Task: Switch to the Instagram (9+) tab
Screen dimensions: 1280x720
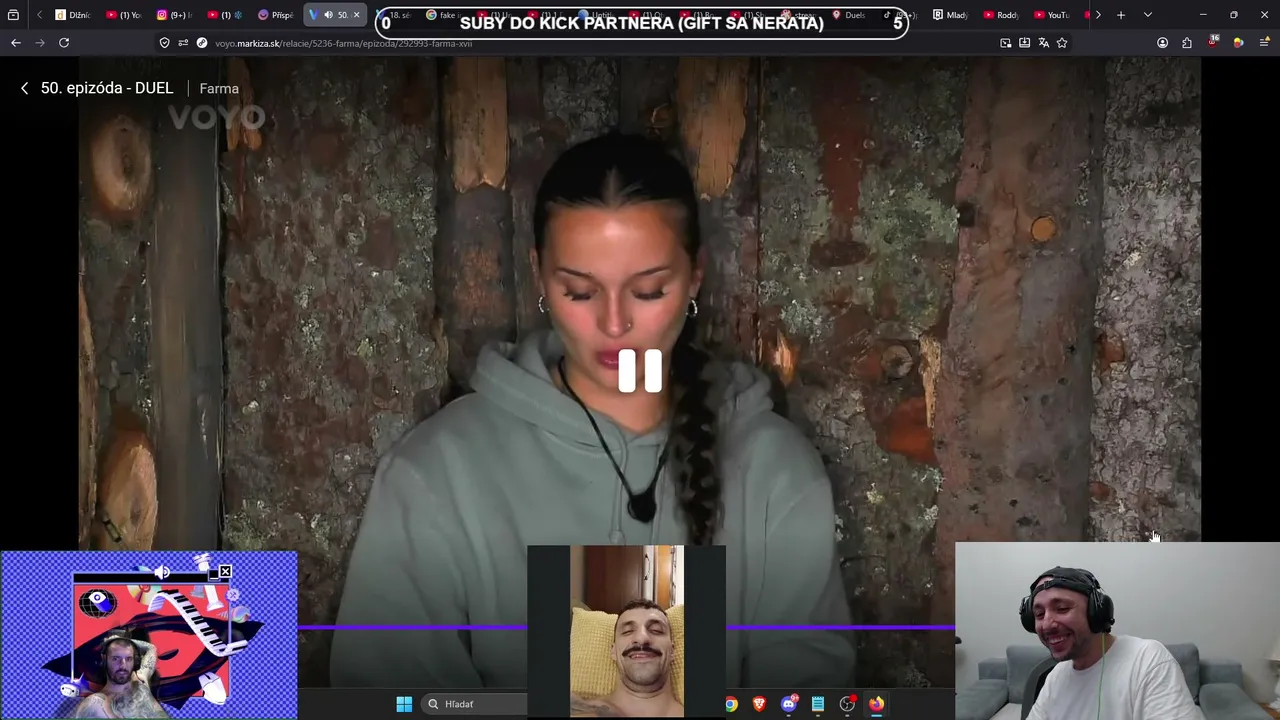Action: 174,15
